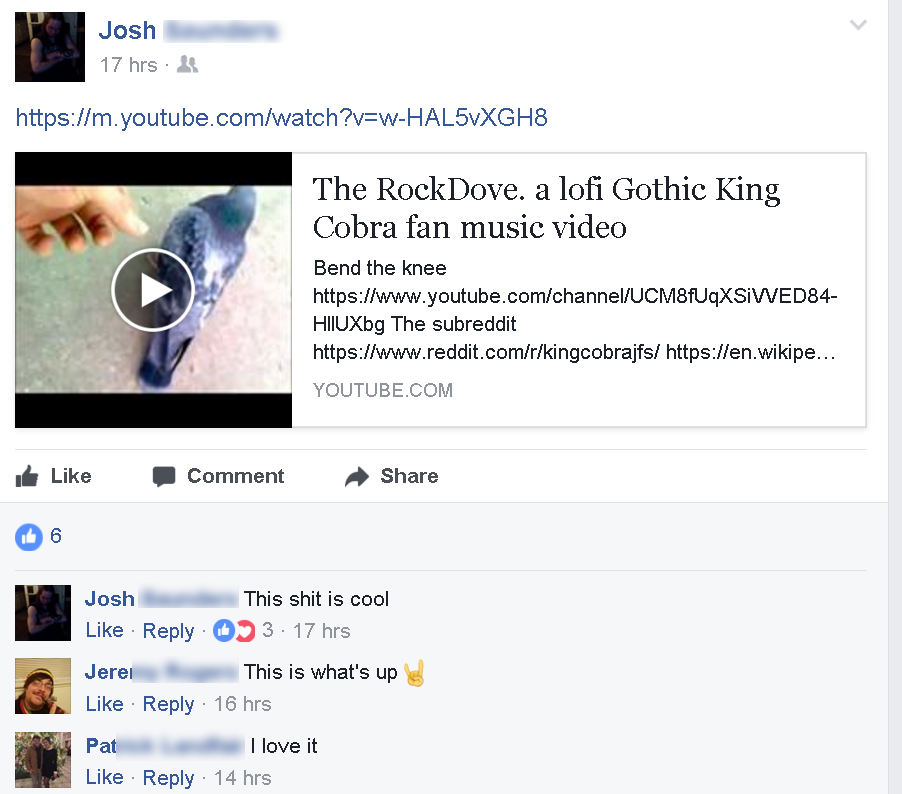
Task: Click Josh's profile picture in post header
Action: click(50, 47)
